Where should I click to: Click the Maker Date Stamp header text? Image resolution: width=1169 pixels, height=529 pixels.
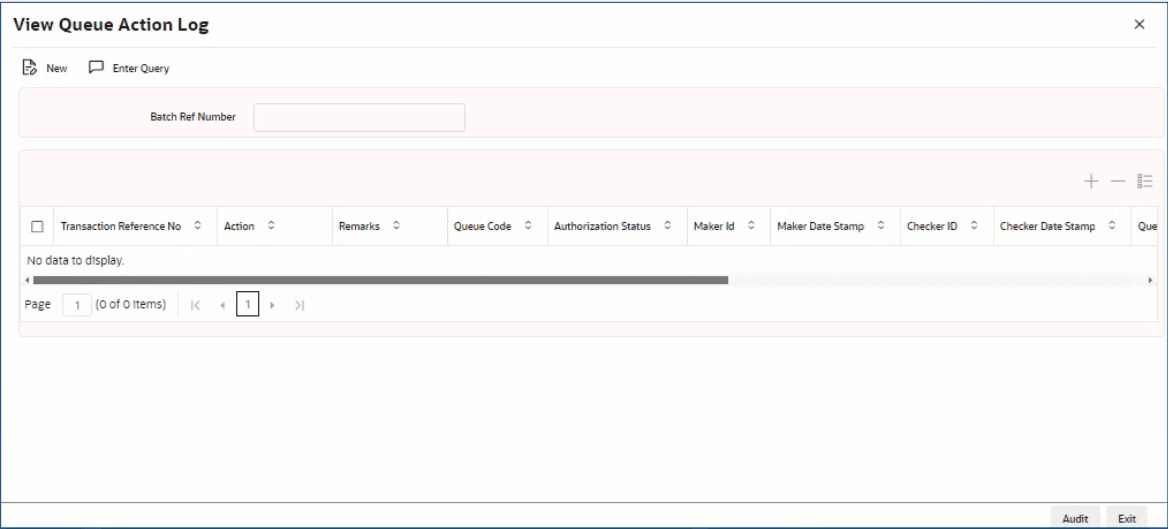821,227
